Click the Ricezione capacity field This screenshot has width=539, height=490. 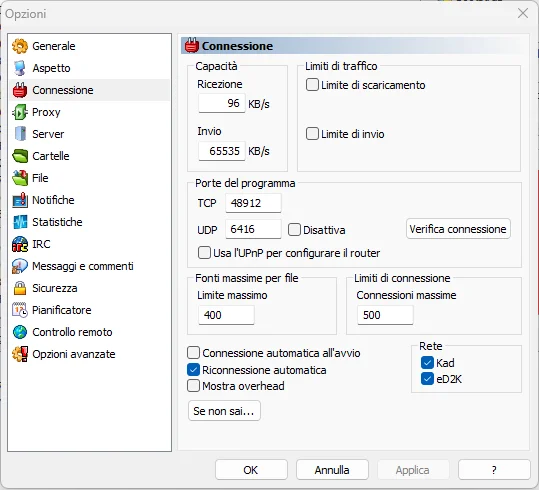[222, 103]
